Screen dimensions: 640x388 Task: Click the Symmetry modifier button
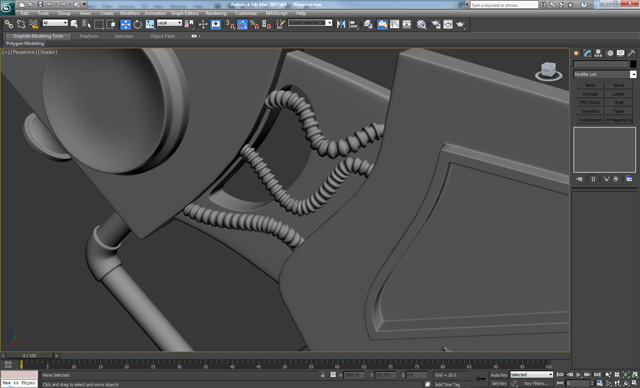pos(590,111)
